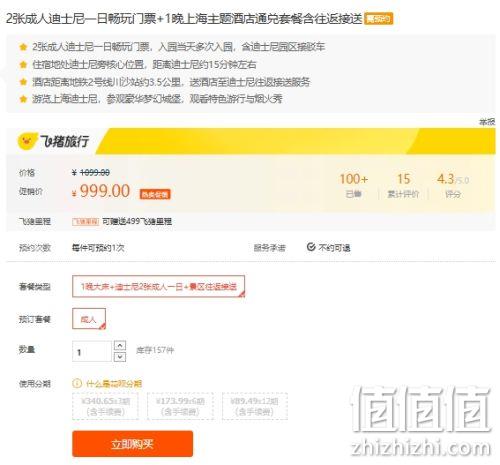Click the 不约可退 service promise text
This screenshot has height=465, width=500.
(x=334, y=248)
